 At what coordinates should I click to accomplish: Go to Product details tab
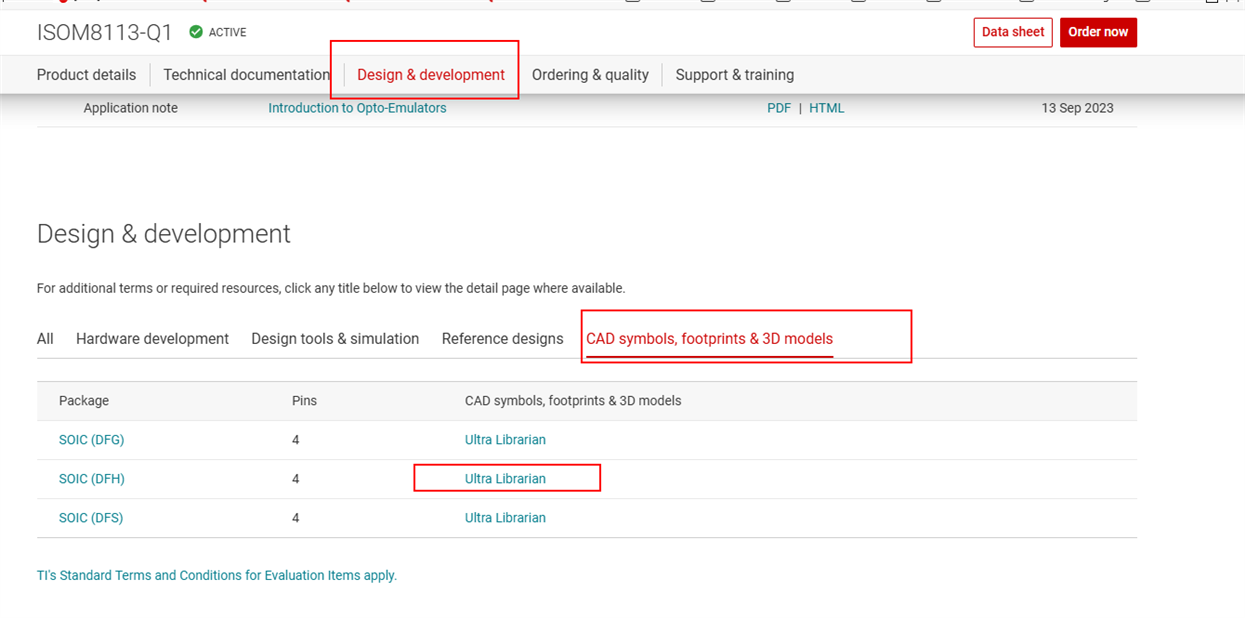pyautogui.click(x=86, y=75)
